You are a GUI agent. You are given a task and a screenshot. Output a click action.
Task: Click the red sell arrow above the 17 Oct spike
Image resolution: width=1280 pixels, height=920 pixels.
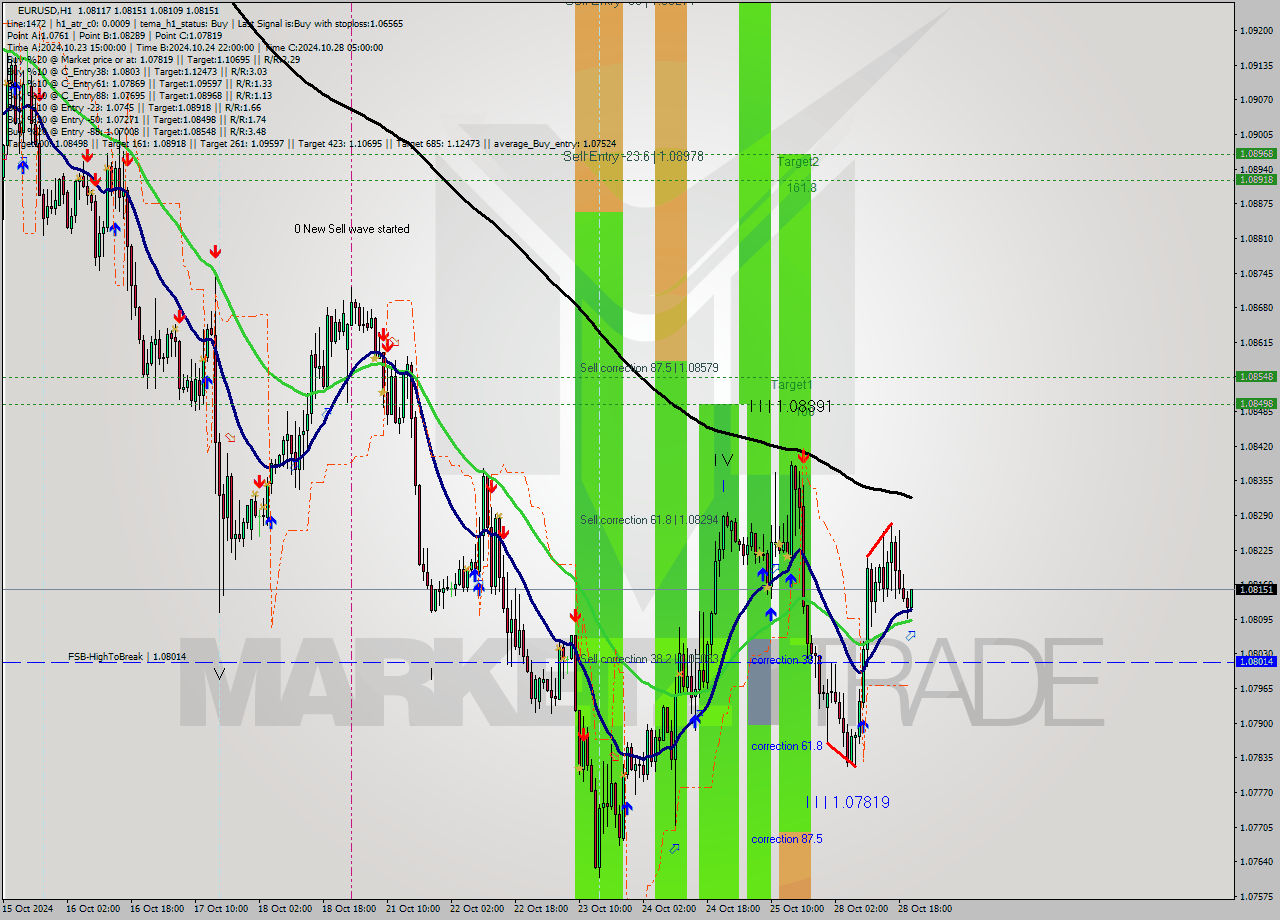(215, 251)
